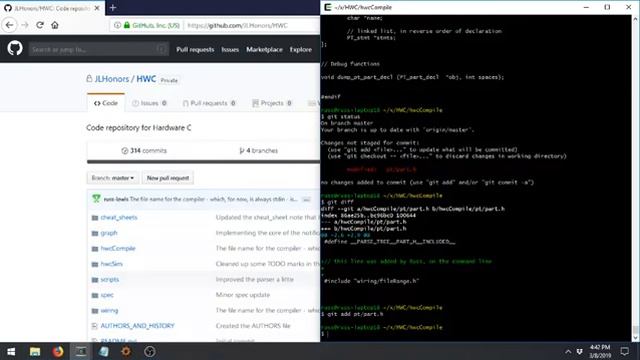Open the hwcSim folder
Image resolution: width=640 pixels, height=360 pixels.
pos(111,264)
